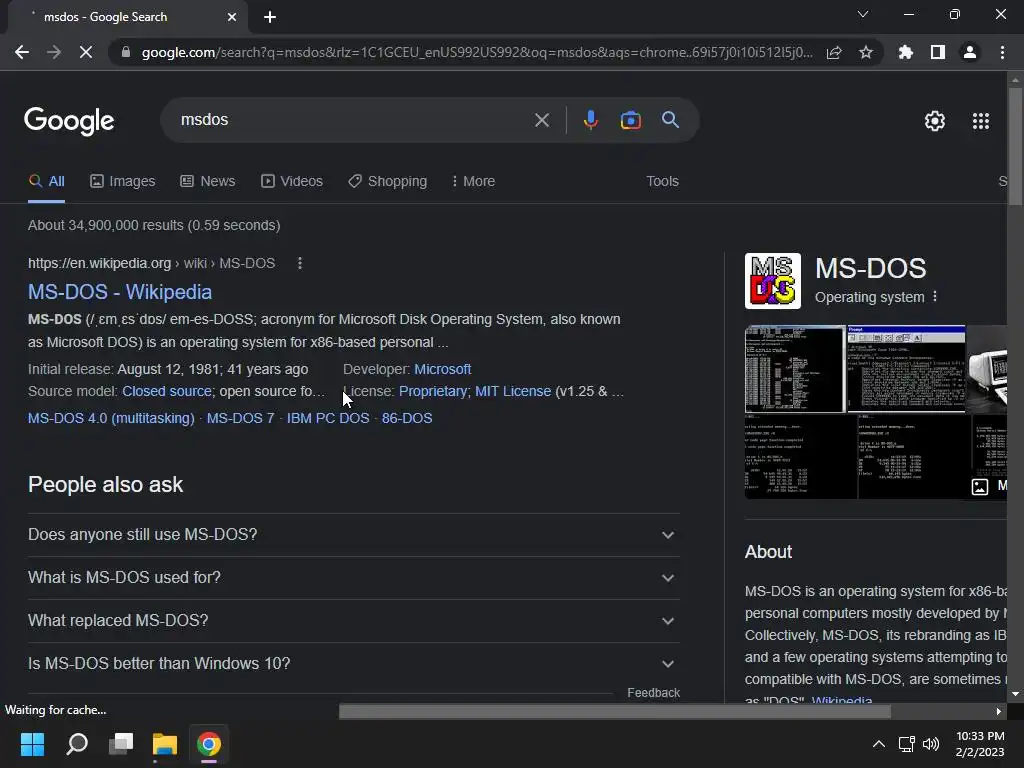
Task: Switch to the Videos tab
Action: (292, 182)
